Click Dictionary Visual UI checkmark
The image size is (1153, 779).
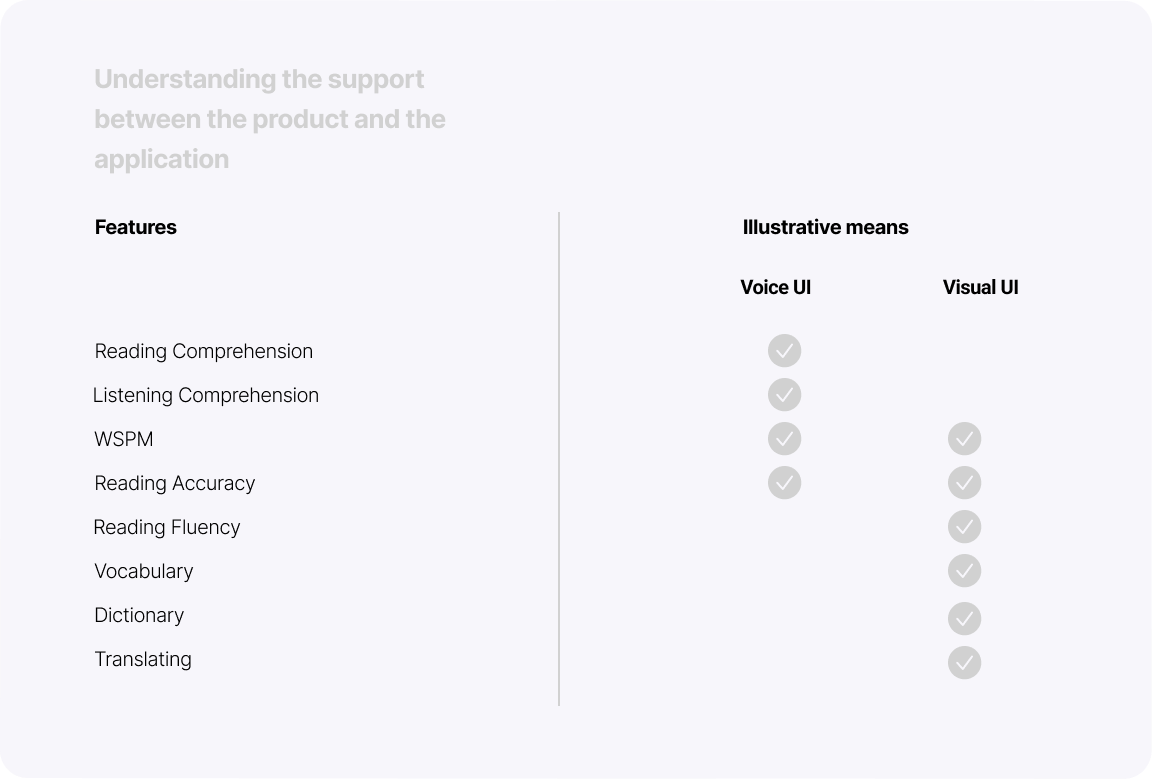[964, 619]
